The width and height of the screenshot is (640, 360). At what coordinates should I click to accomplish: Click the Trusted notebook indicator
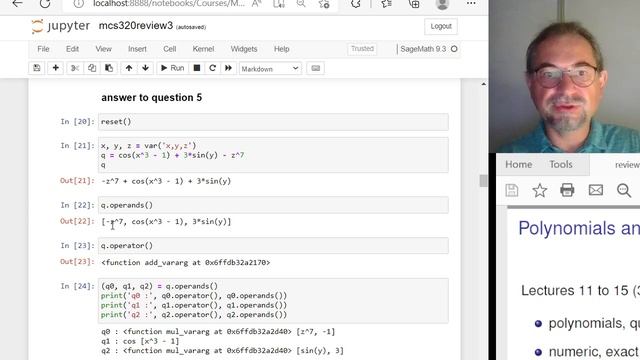coord(362,49)
